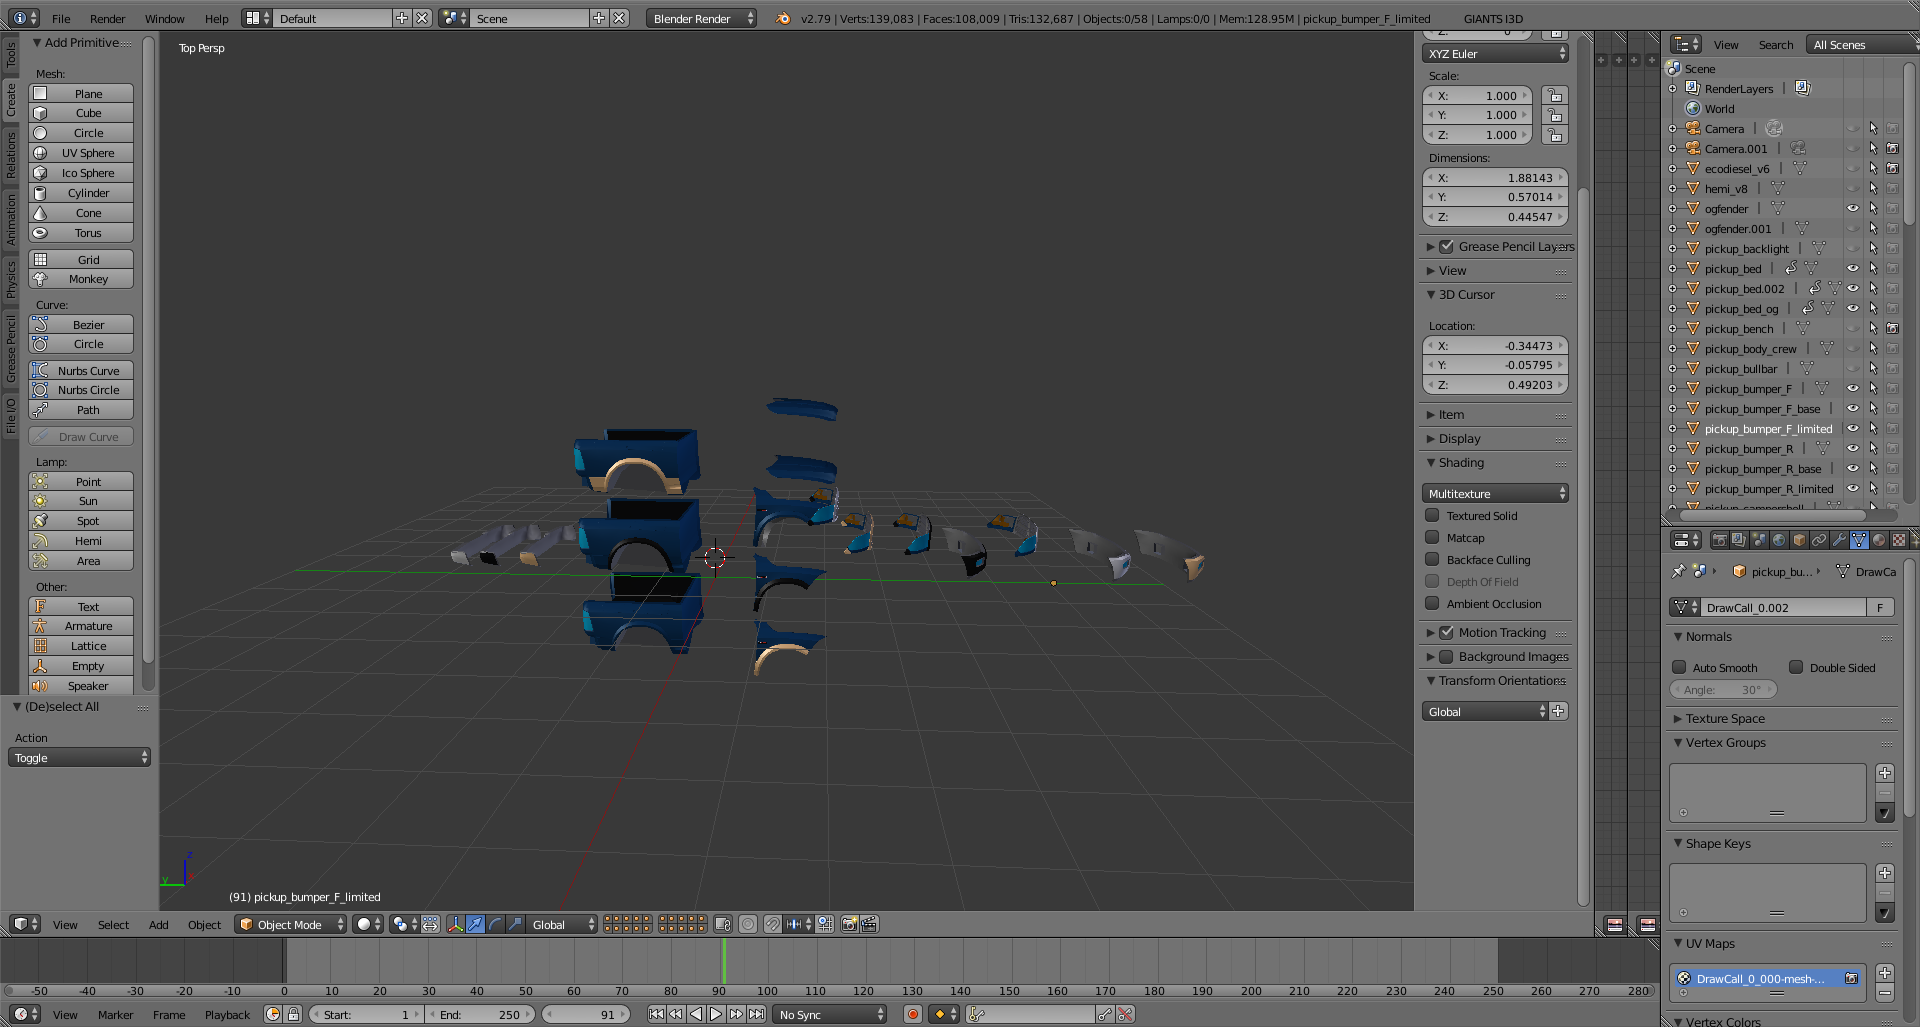Expand the Camera.001 tree item

pyautogui.click(x=1672, y=148)
